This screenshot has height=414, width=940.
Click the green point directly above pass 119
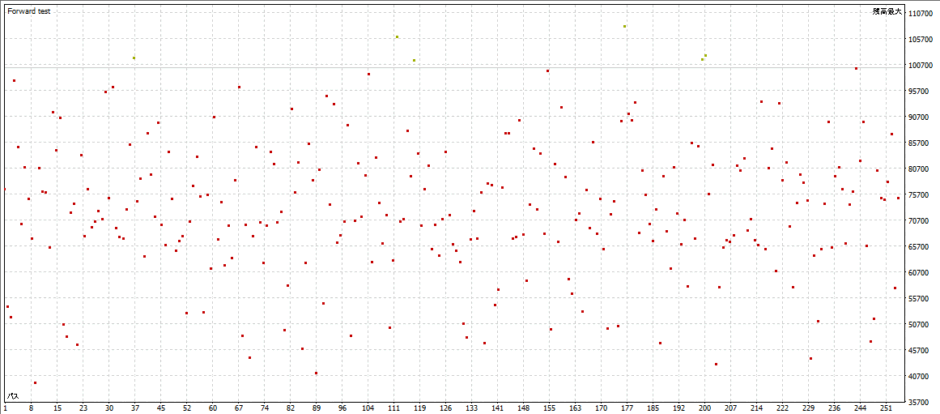(x=414, y=60)
